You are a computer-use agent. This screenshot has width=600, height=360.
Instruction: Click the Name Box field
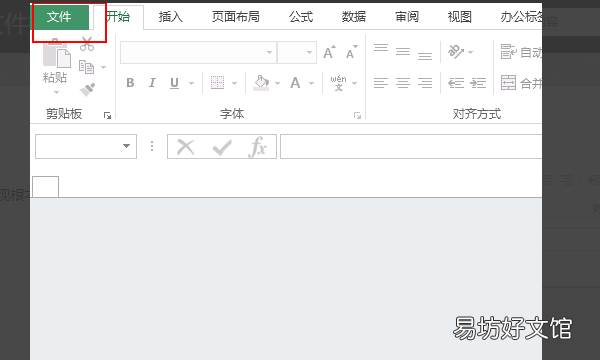click(86, 146)
